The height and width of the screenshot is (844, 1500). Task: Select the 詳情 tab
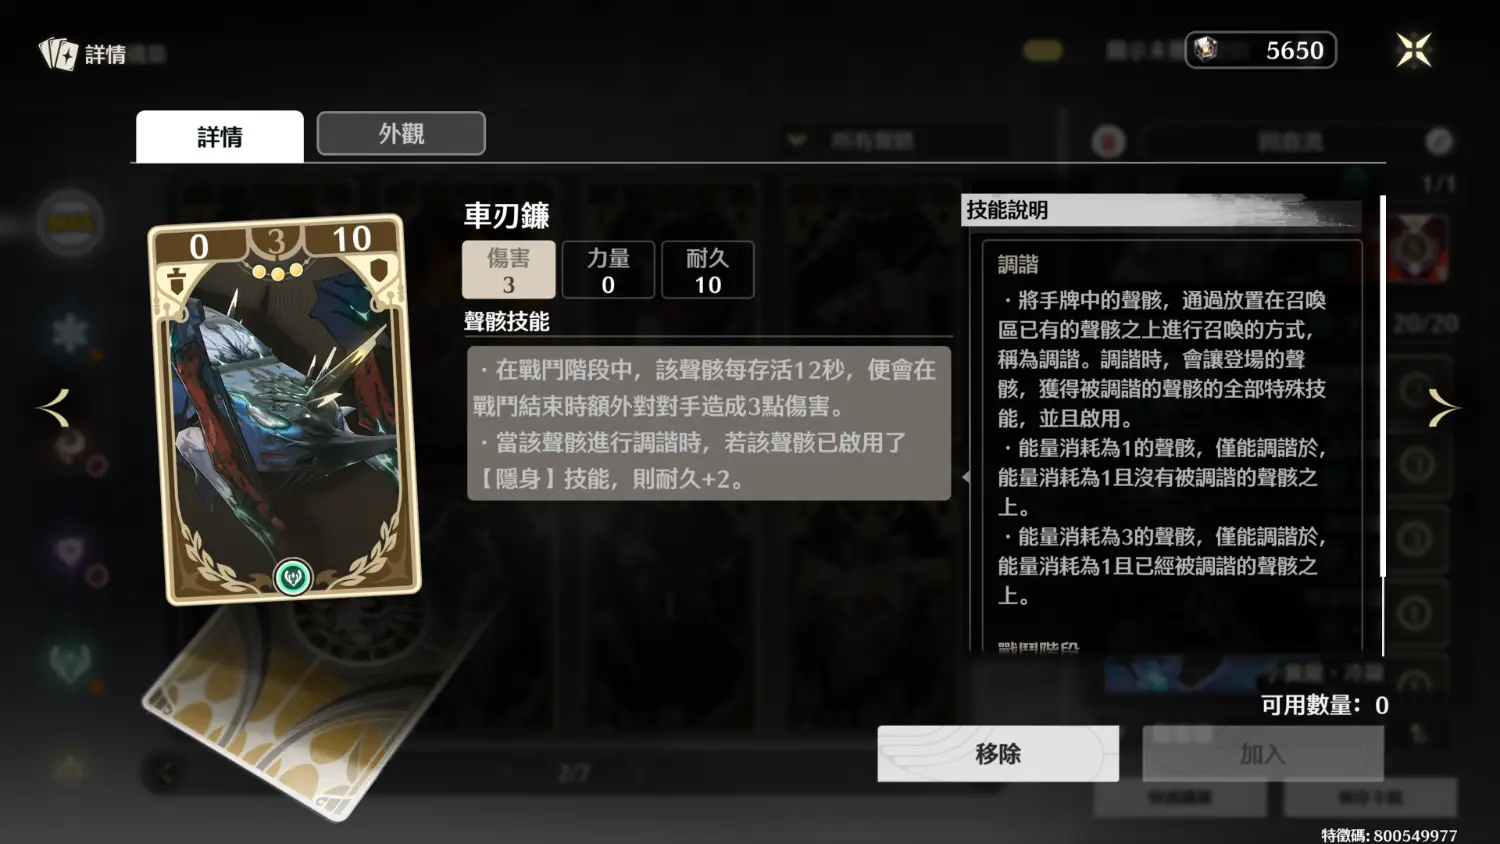220,137
